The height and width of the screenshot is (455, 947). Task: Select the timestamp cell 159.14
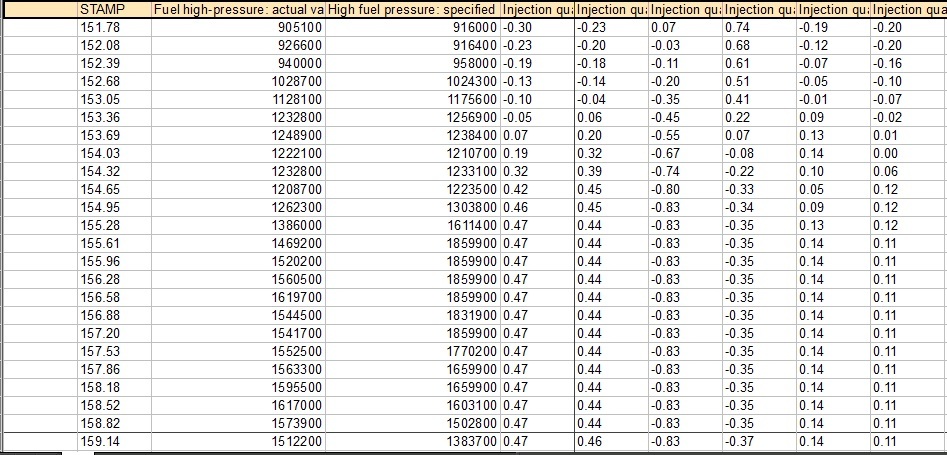[x=113, y=441]
